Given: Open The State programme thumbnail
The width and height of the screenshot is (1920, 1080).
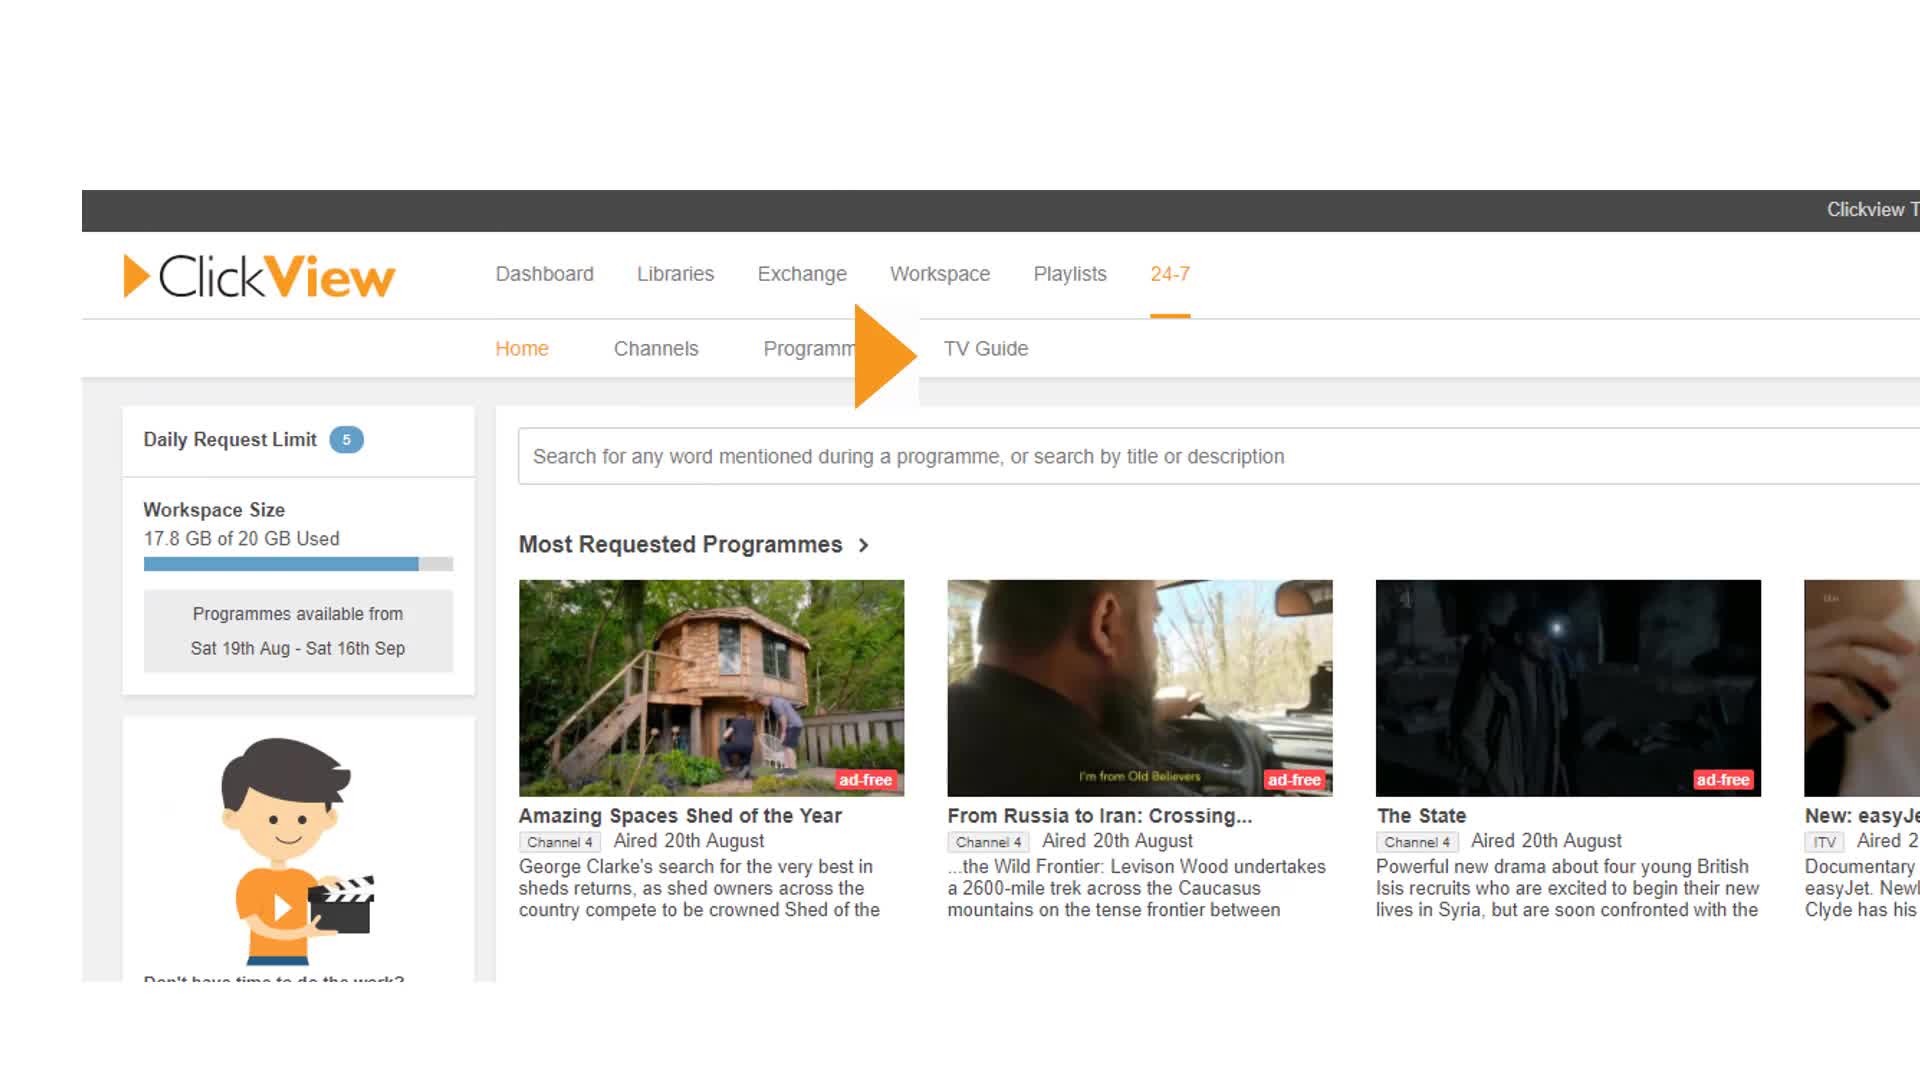Looking at the screenshot, I should point(1568,688).
